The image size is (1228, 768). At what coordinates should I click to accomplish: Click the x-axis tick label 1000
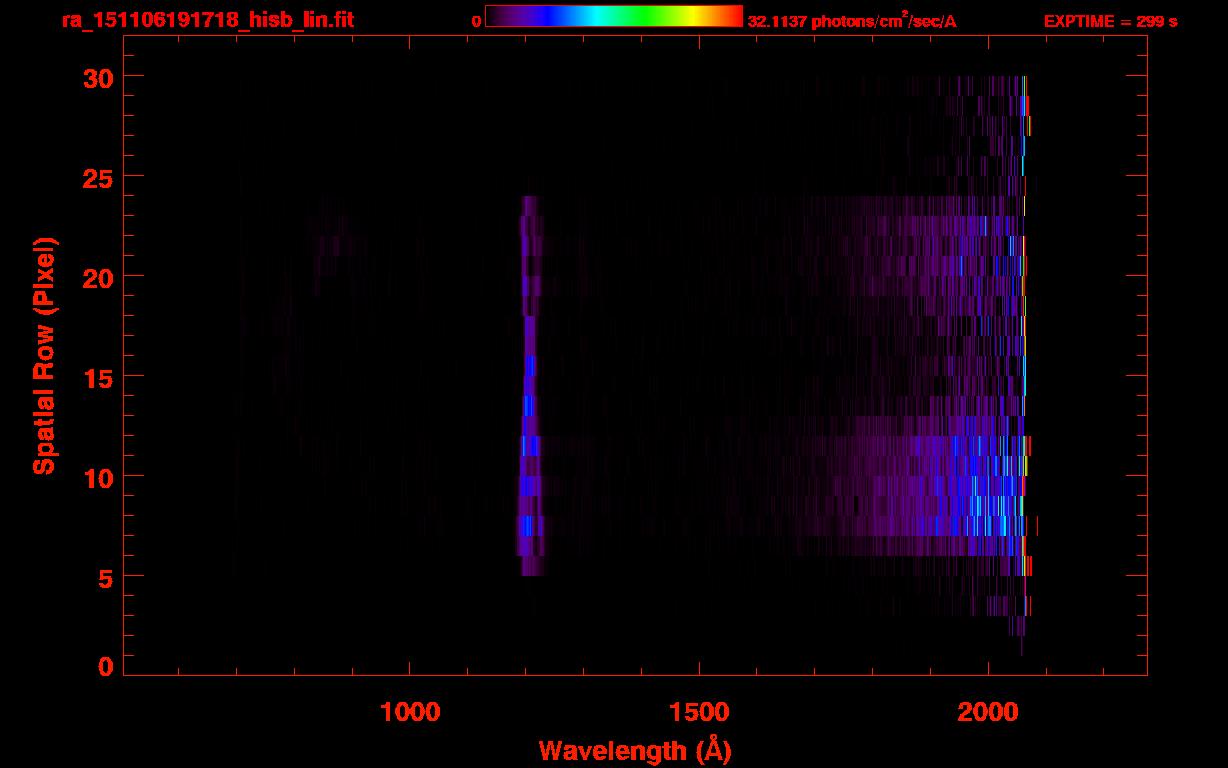click(410, 711)
